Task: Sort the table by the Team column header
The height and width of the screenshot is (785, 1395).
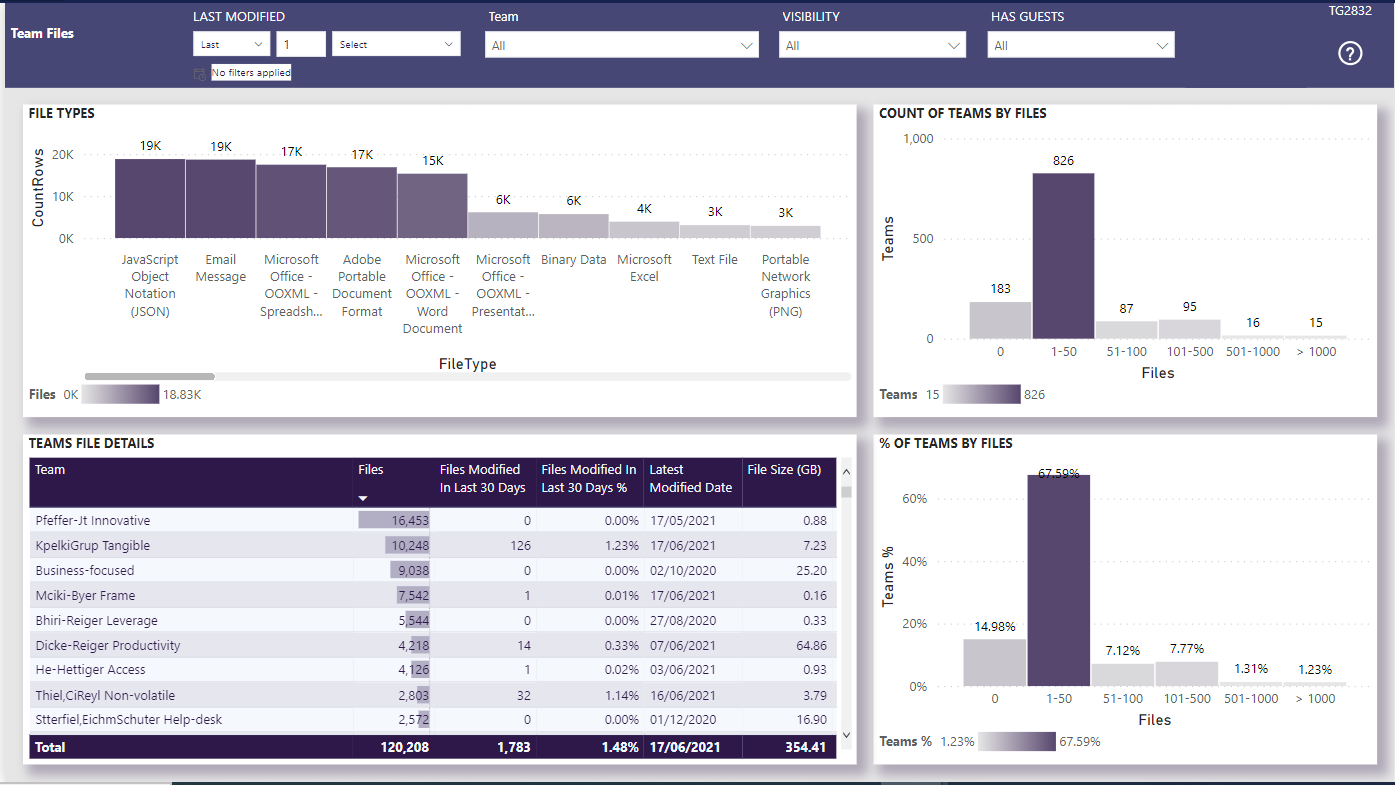Action: pos(50,469)
